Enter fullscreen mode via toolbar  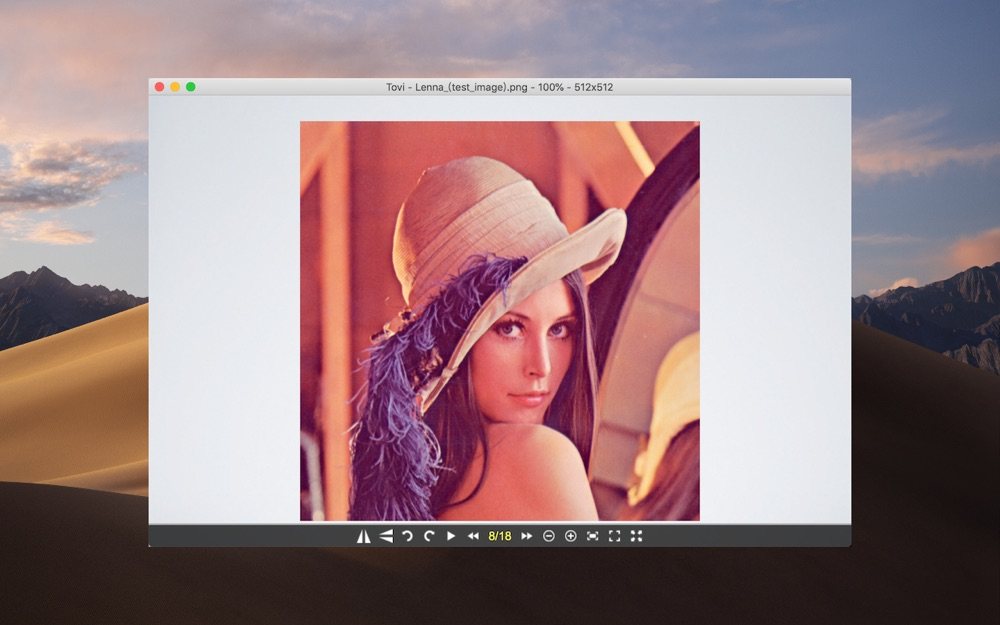pos(636,536)
